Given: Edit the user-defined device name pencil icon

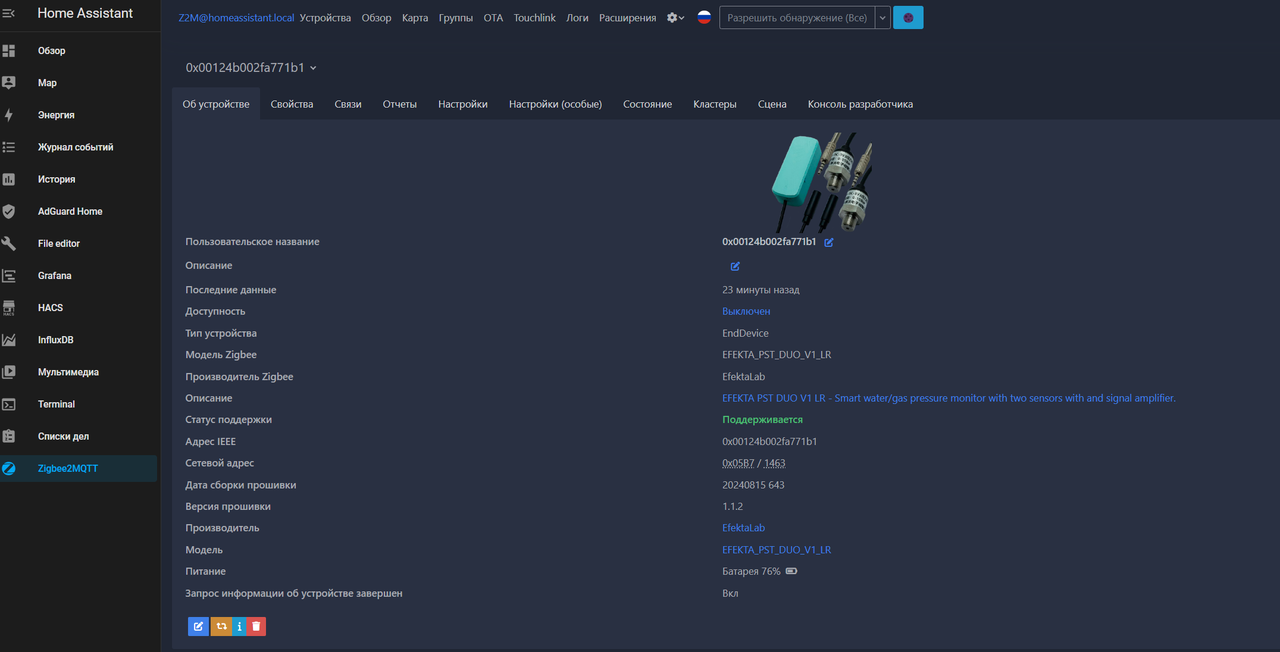Looking at the screenshot, I should (829, 242).
